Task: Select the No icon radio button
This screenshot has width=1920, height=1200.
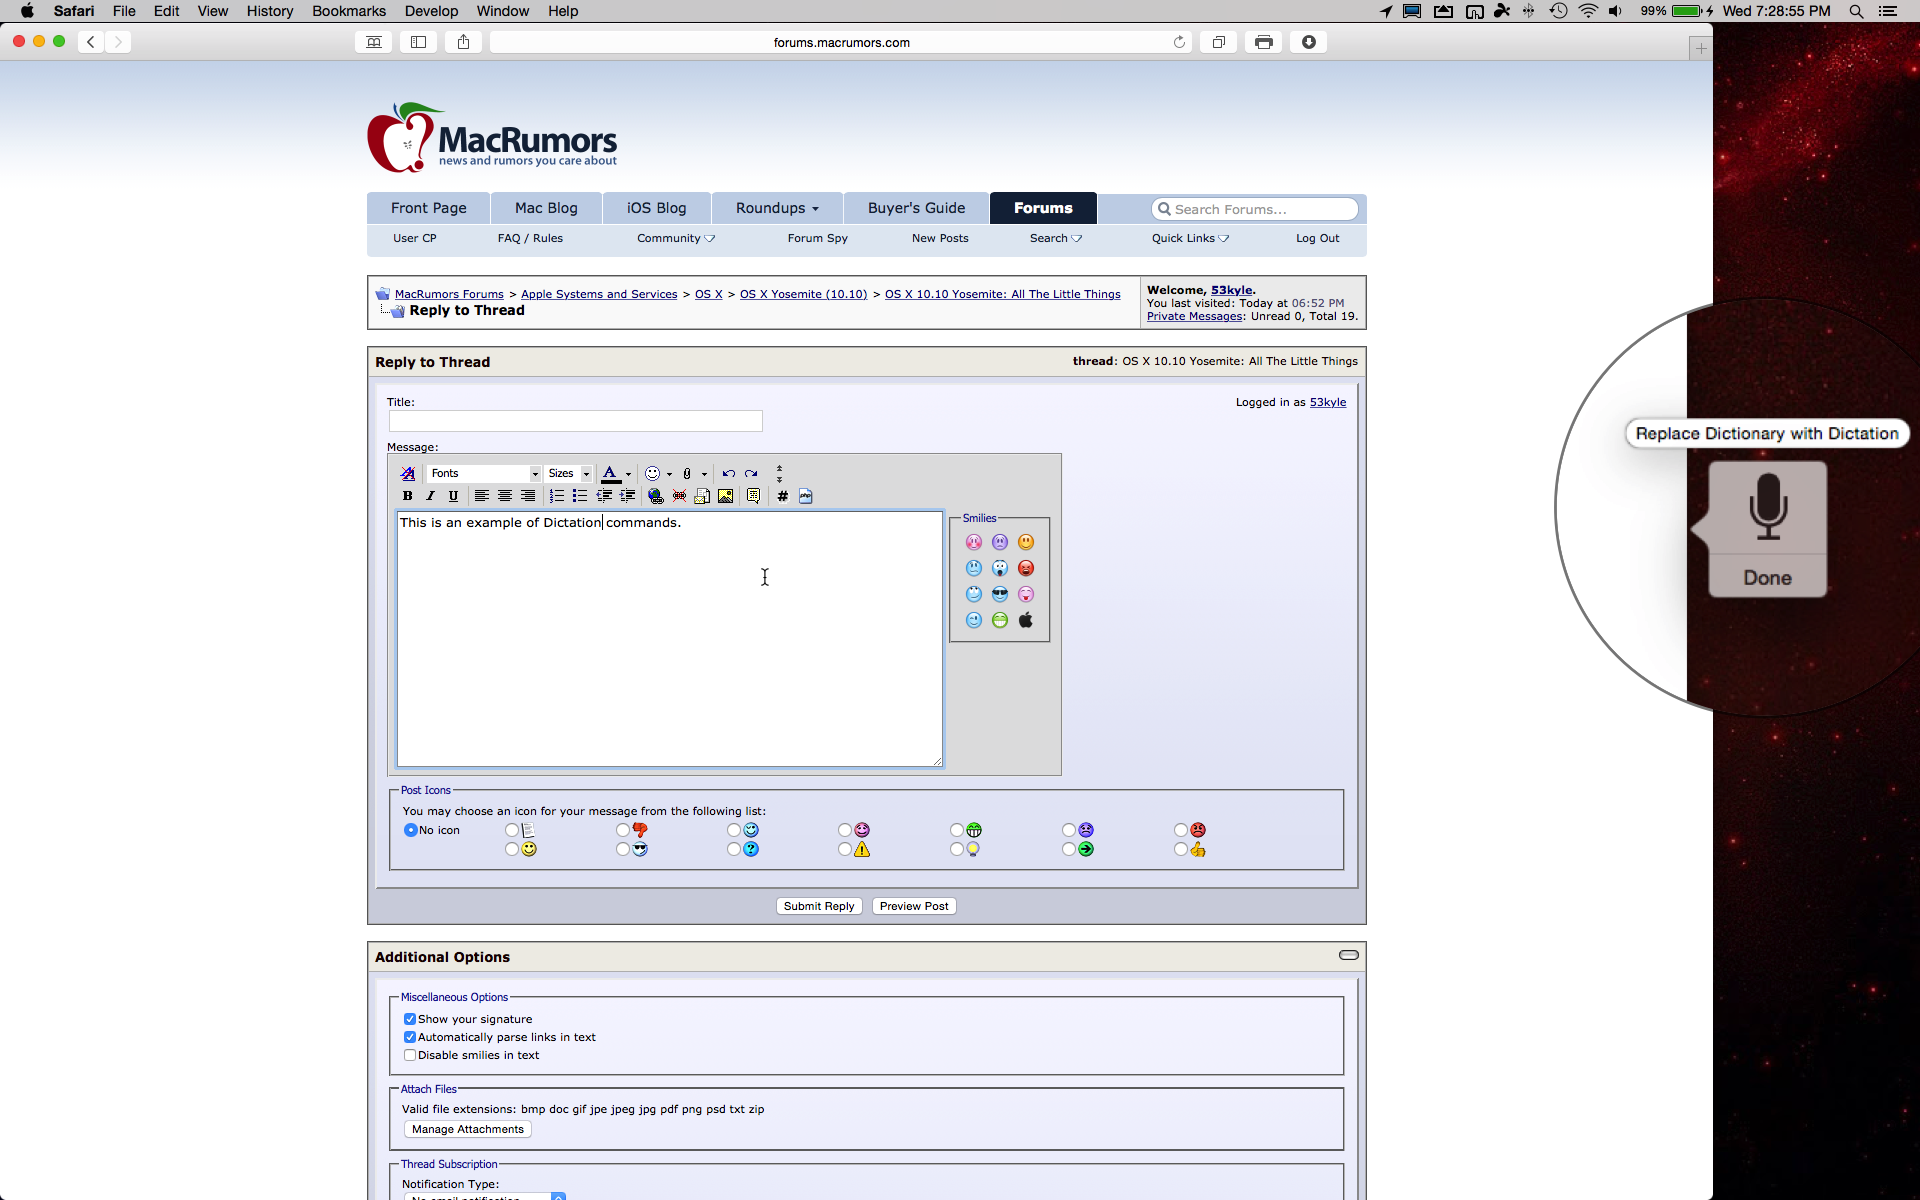Action: (410, 830)
